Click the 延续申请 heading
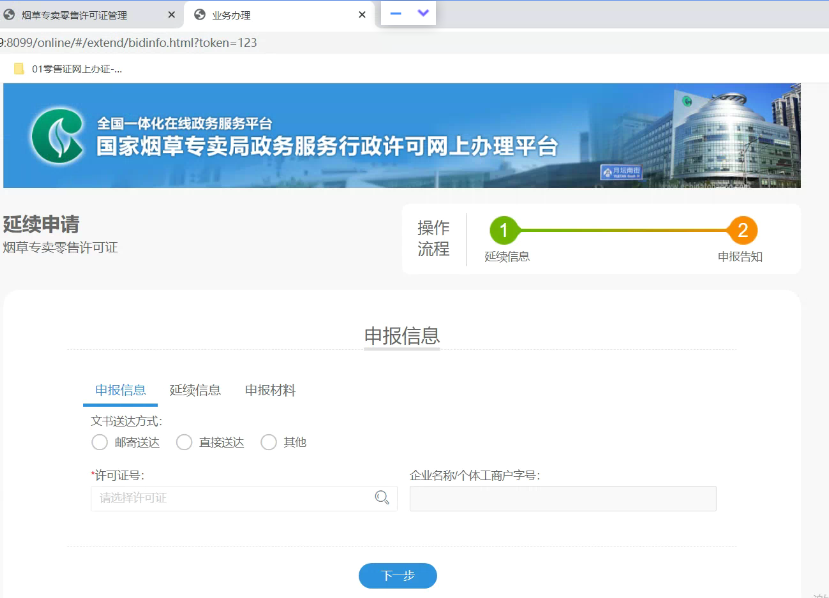The image size is (829, 598). [x=41, y=224]
